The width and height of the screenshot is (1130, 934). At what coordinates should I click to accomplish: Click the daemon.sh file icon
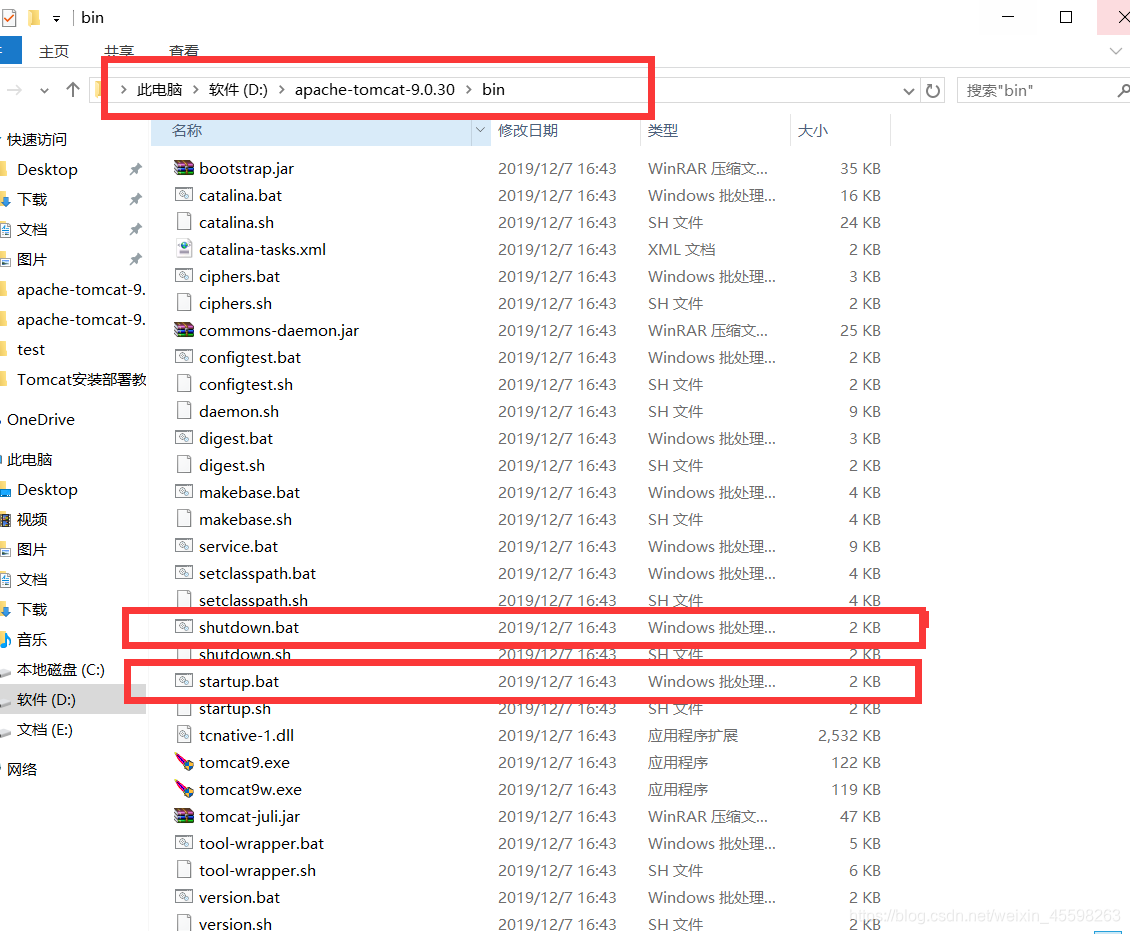coord(184,411)
